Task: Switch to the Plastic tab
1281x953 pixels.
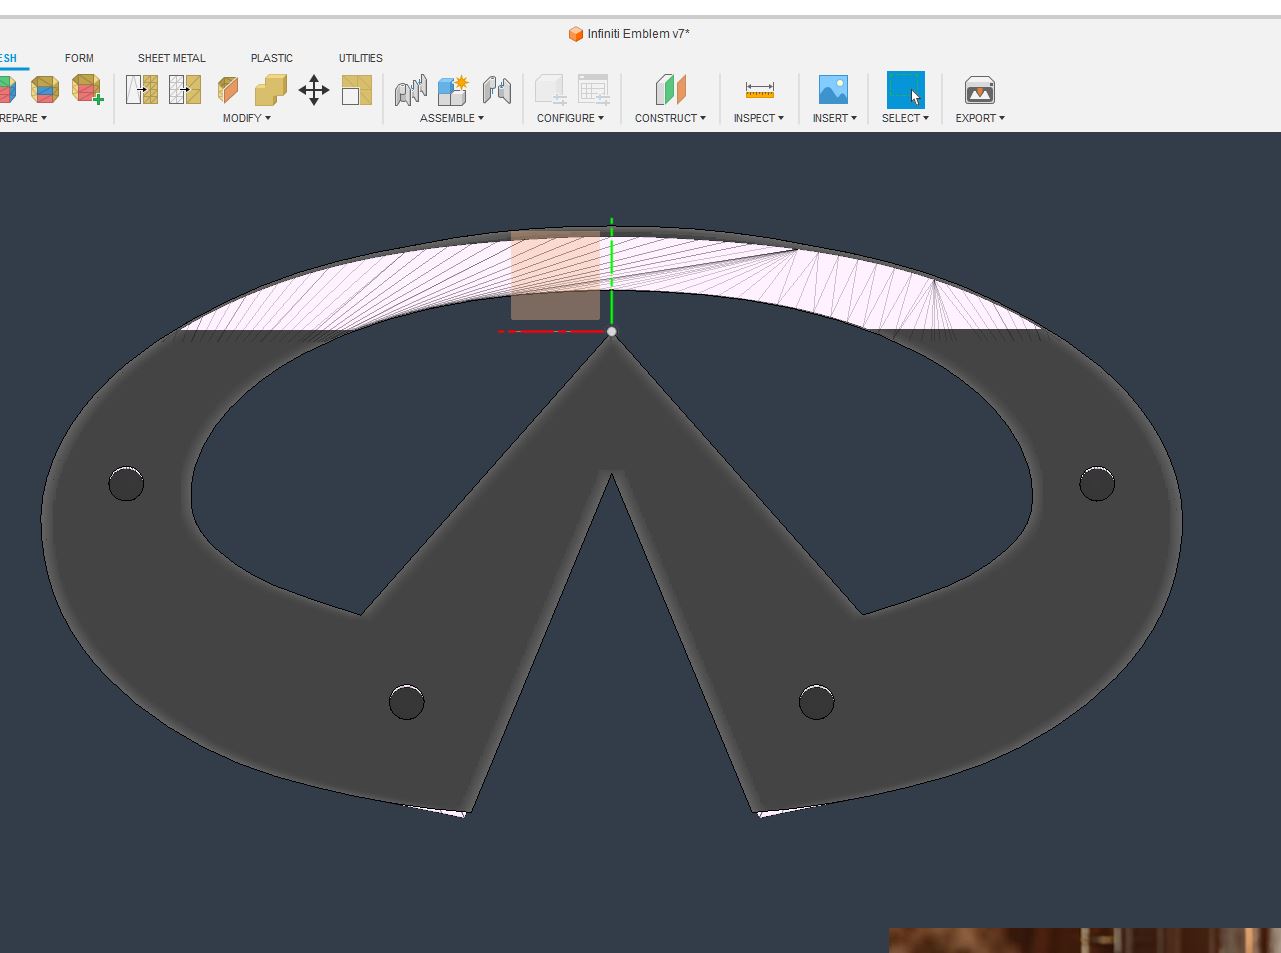Action: point(272,58)
